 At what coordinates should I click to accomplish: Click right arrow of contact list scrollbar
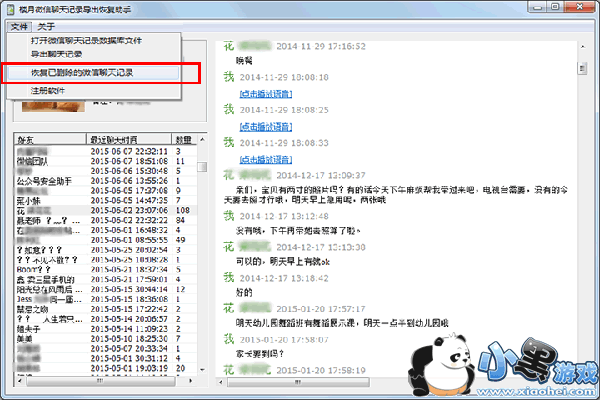tap(191, 381)
